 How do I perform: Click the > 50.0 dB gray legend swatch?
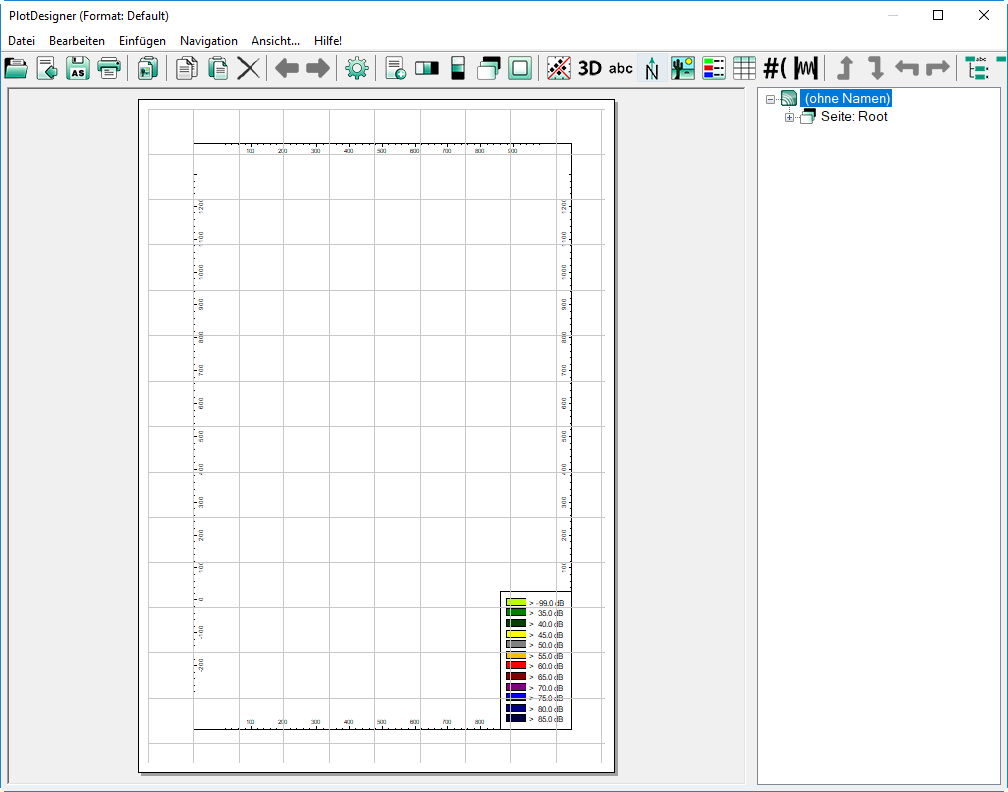pyautogui.click(x=516, y=644)
